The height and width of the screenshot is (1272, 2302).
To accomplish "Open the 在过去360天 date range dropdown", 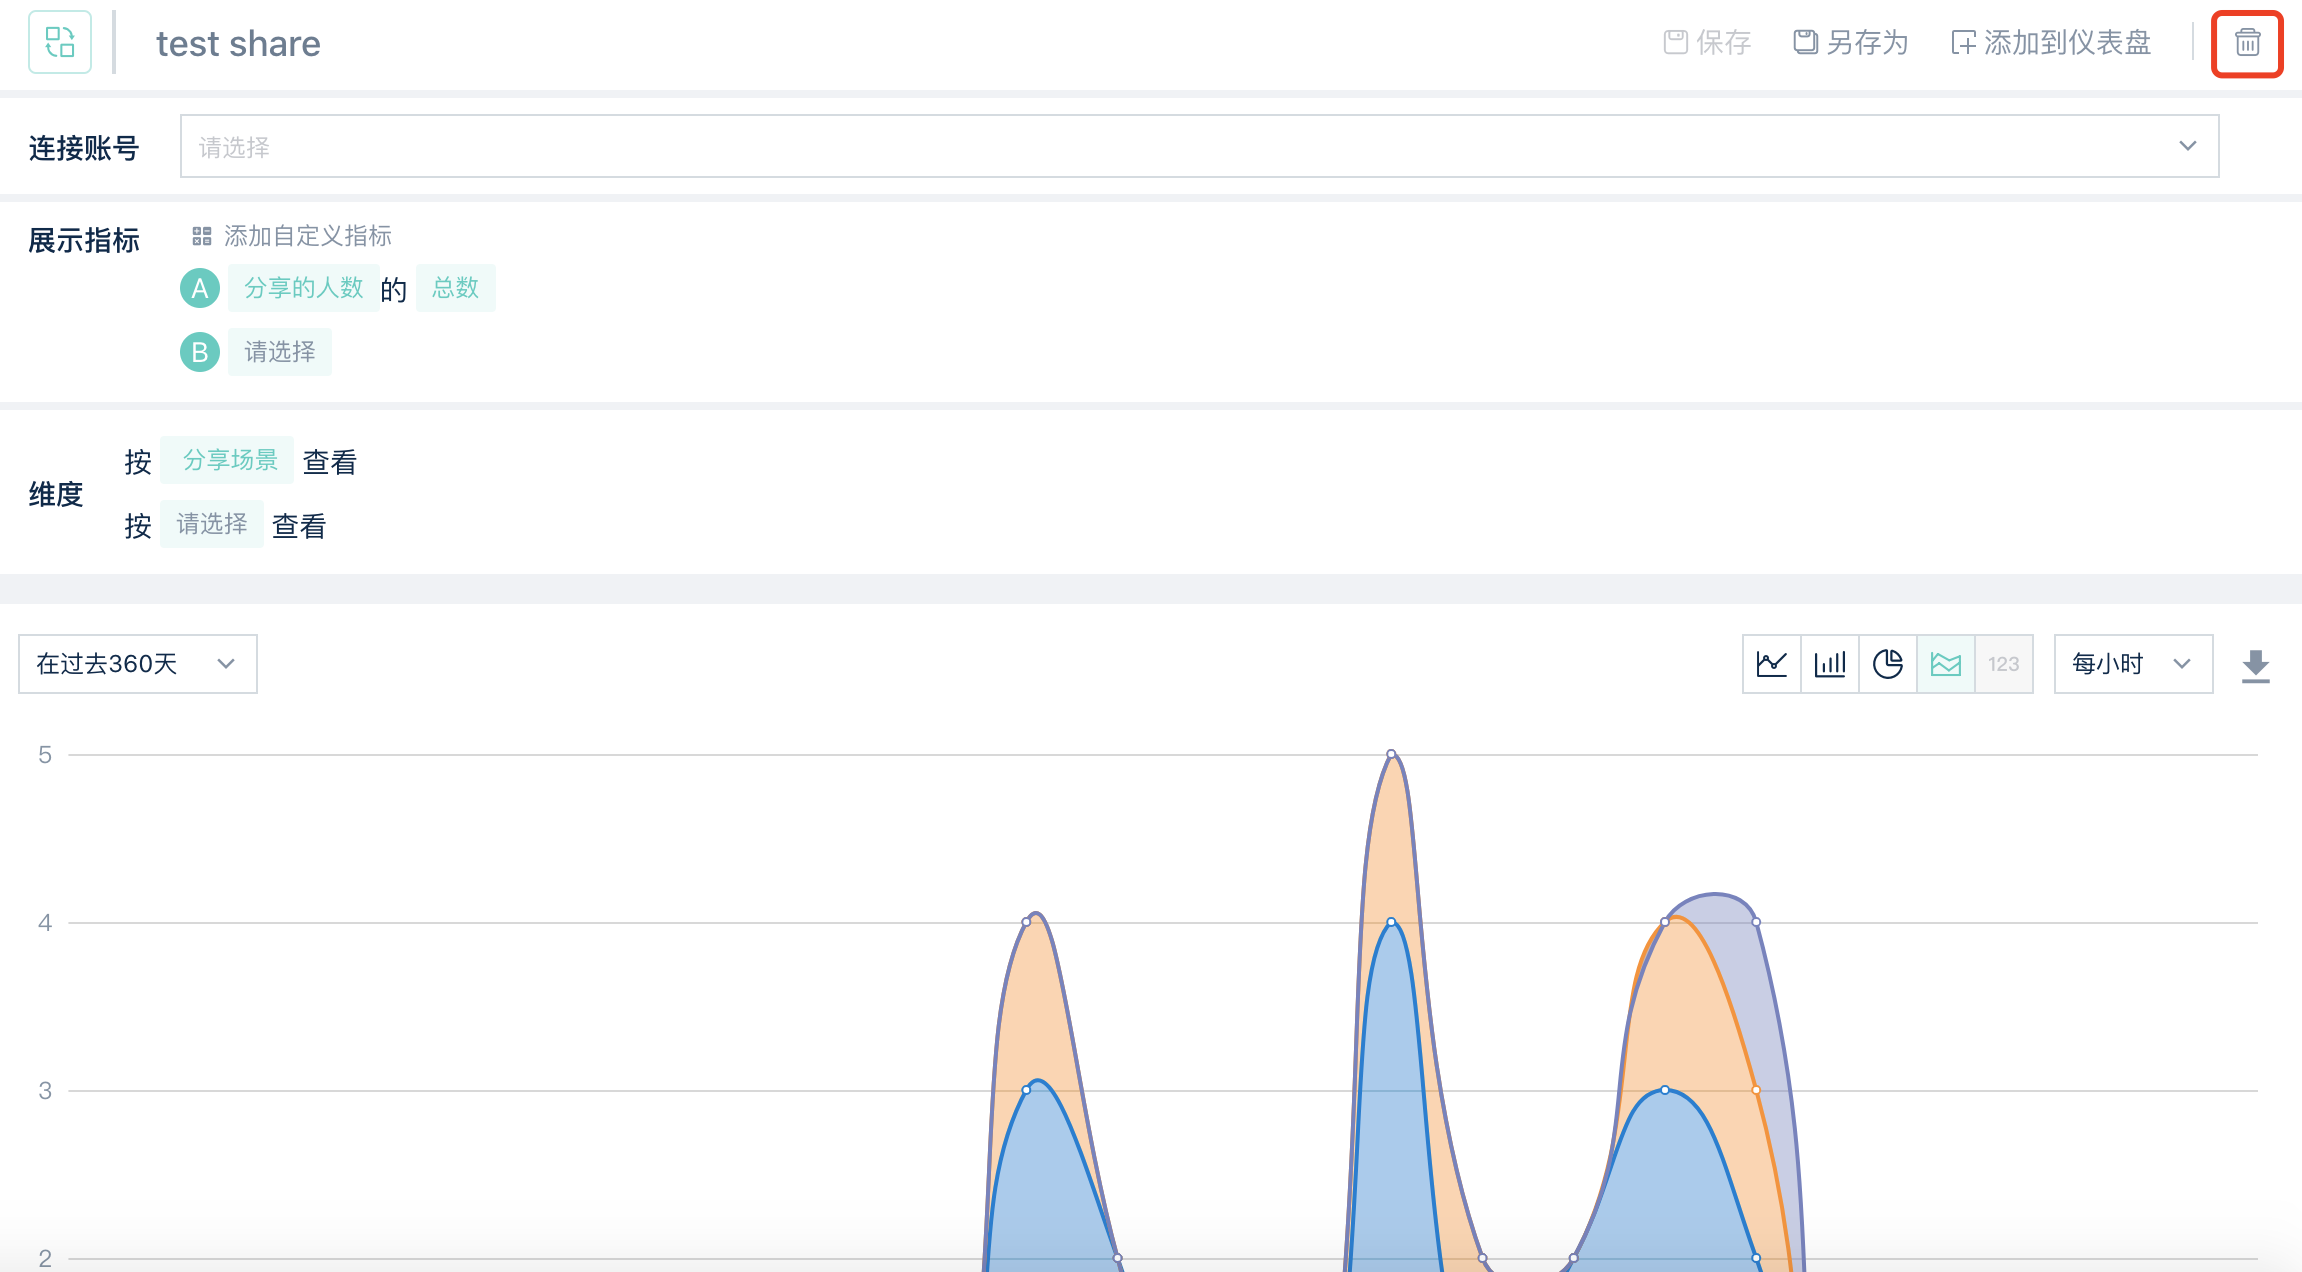I will [x=138, y=664].
